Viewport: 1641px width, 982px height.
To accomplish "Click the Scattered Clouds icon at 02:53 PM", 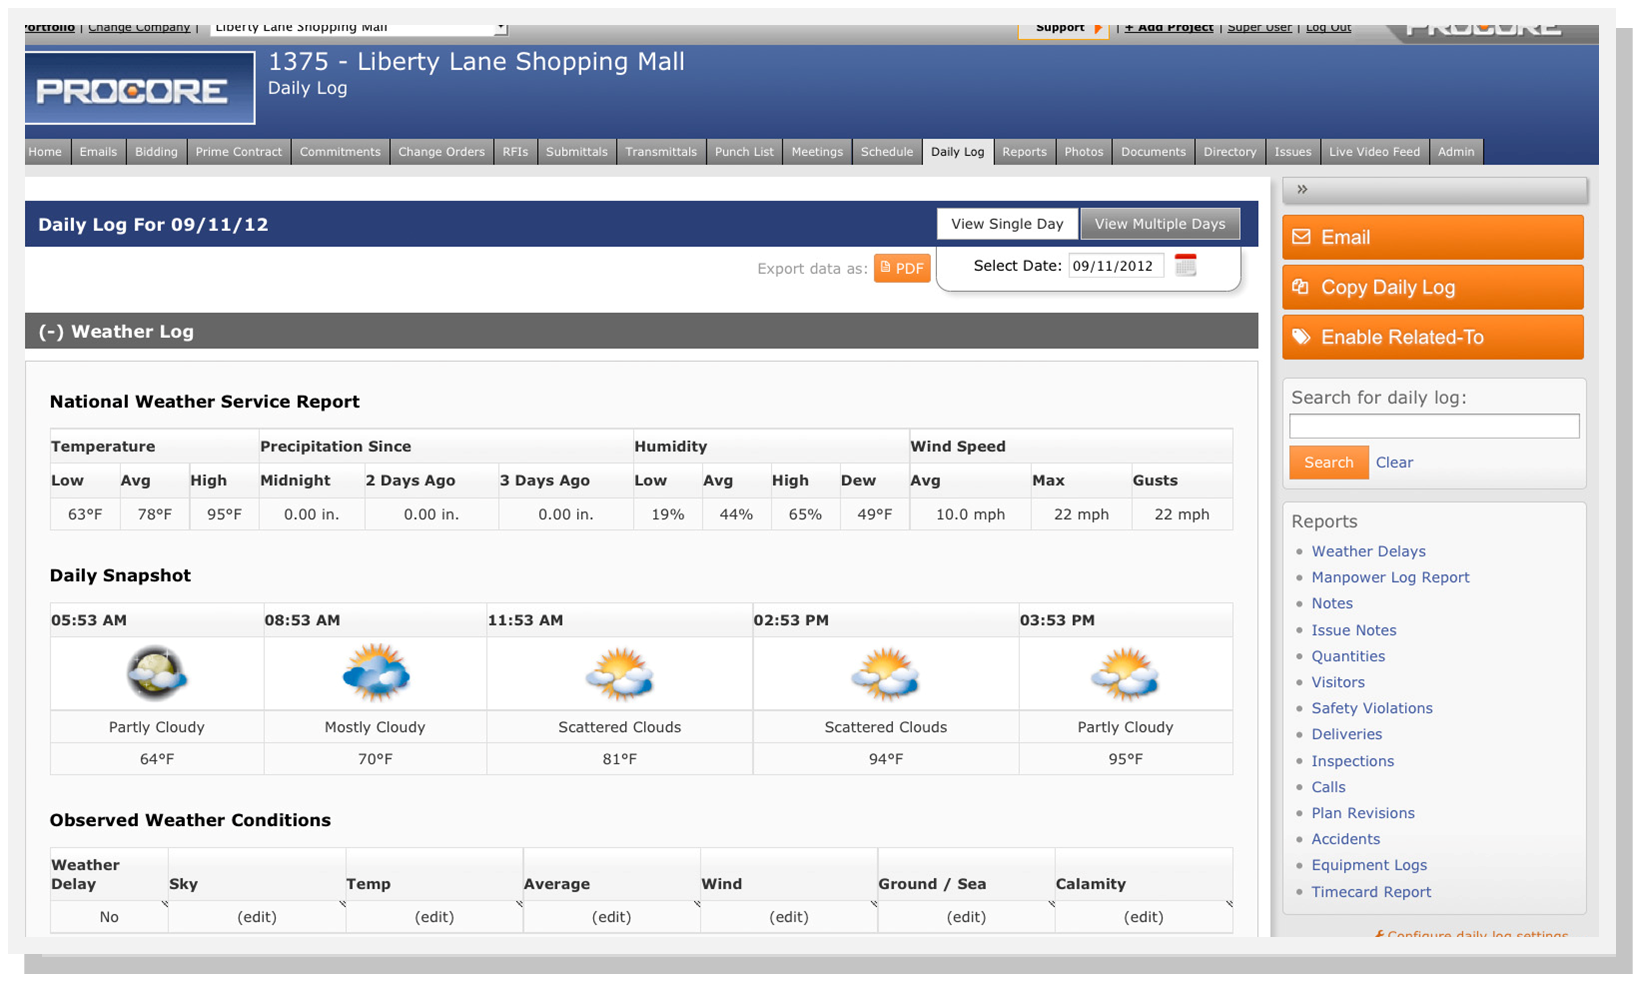I will tap(885, 673).
